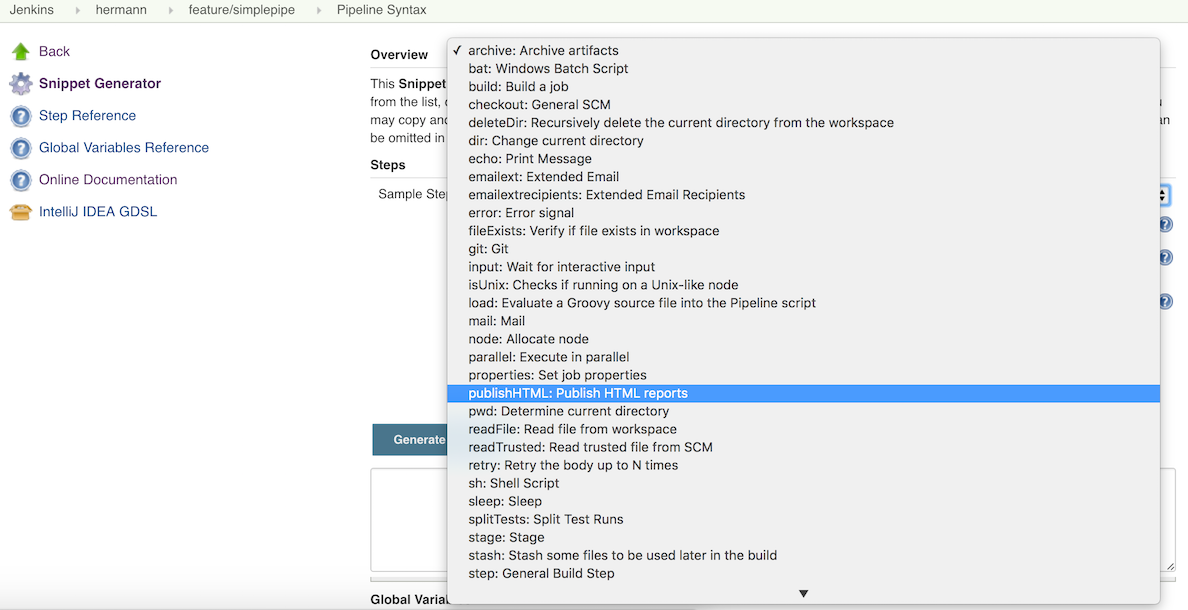
Task: Click the Online Documentation help icon
Action: [x=20, y=179]
